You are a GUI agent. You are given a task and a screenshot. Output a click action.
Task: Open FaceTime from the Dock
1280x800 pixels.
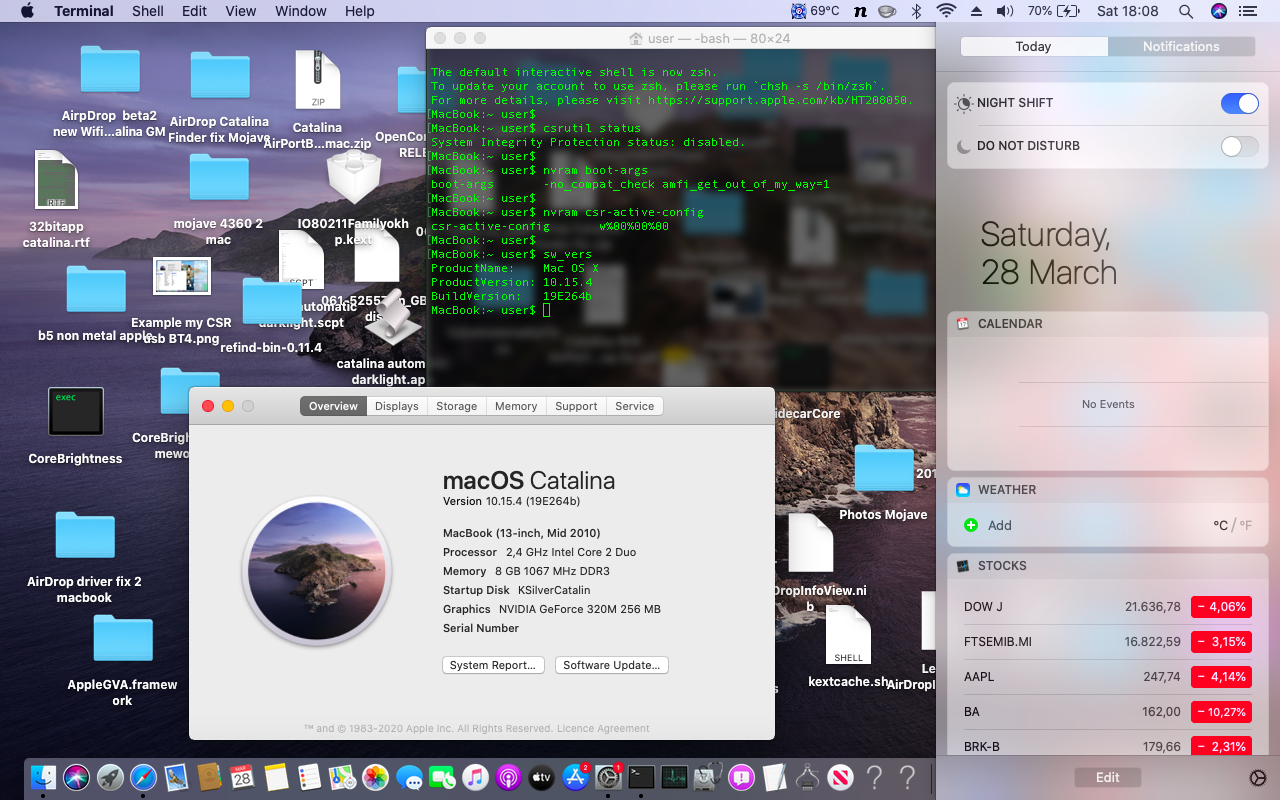click(442, 777)
